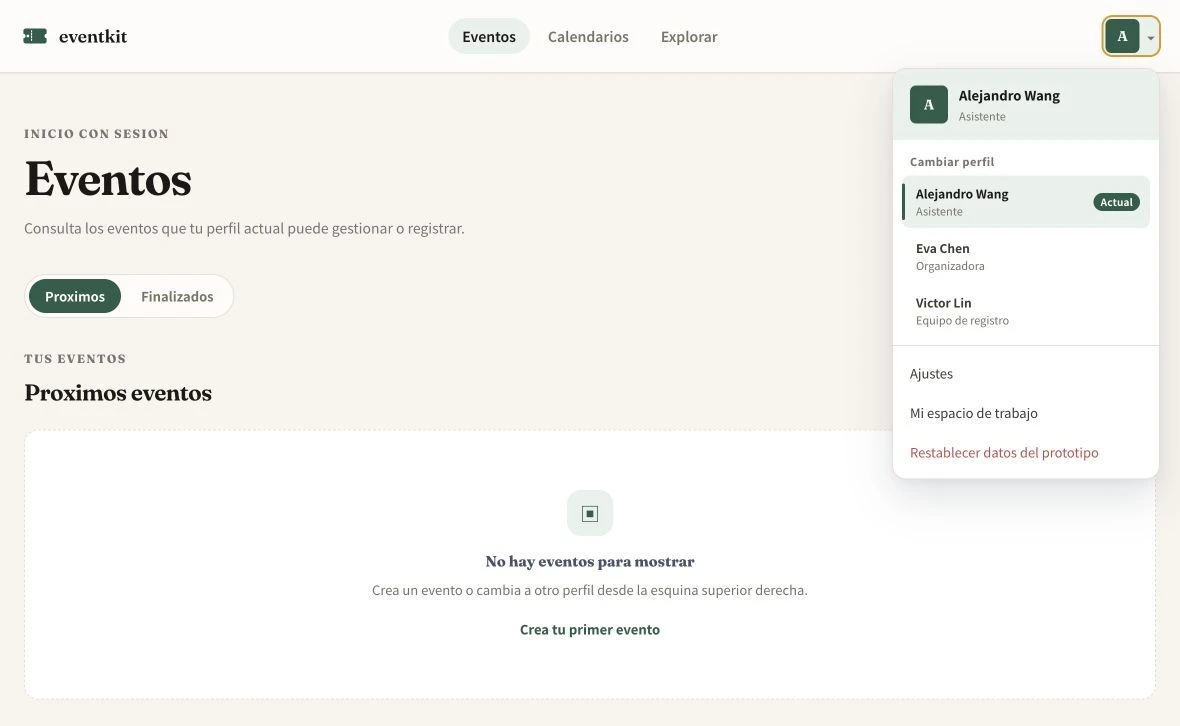This screenshot has height=726, width=1180.
Task: Click the Proximos eventos section heading
Action: click(118, 393)
